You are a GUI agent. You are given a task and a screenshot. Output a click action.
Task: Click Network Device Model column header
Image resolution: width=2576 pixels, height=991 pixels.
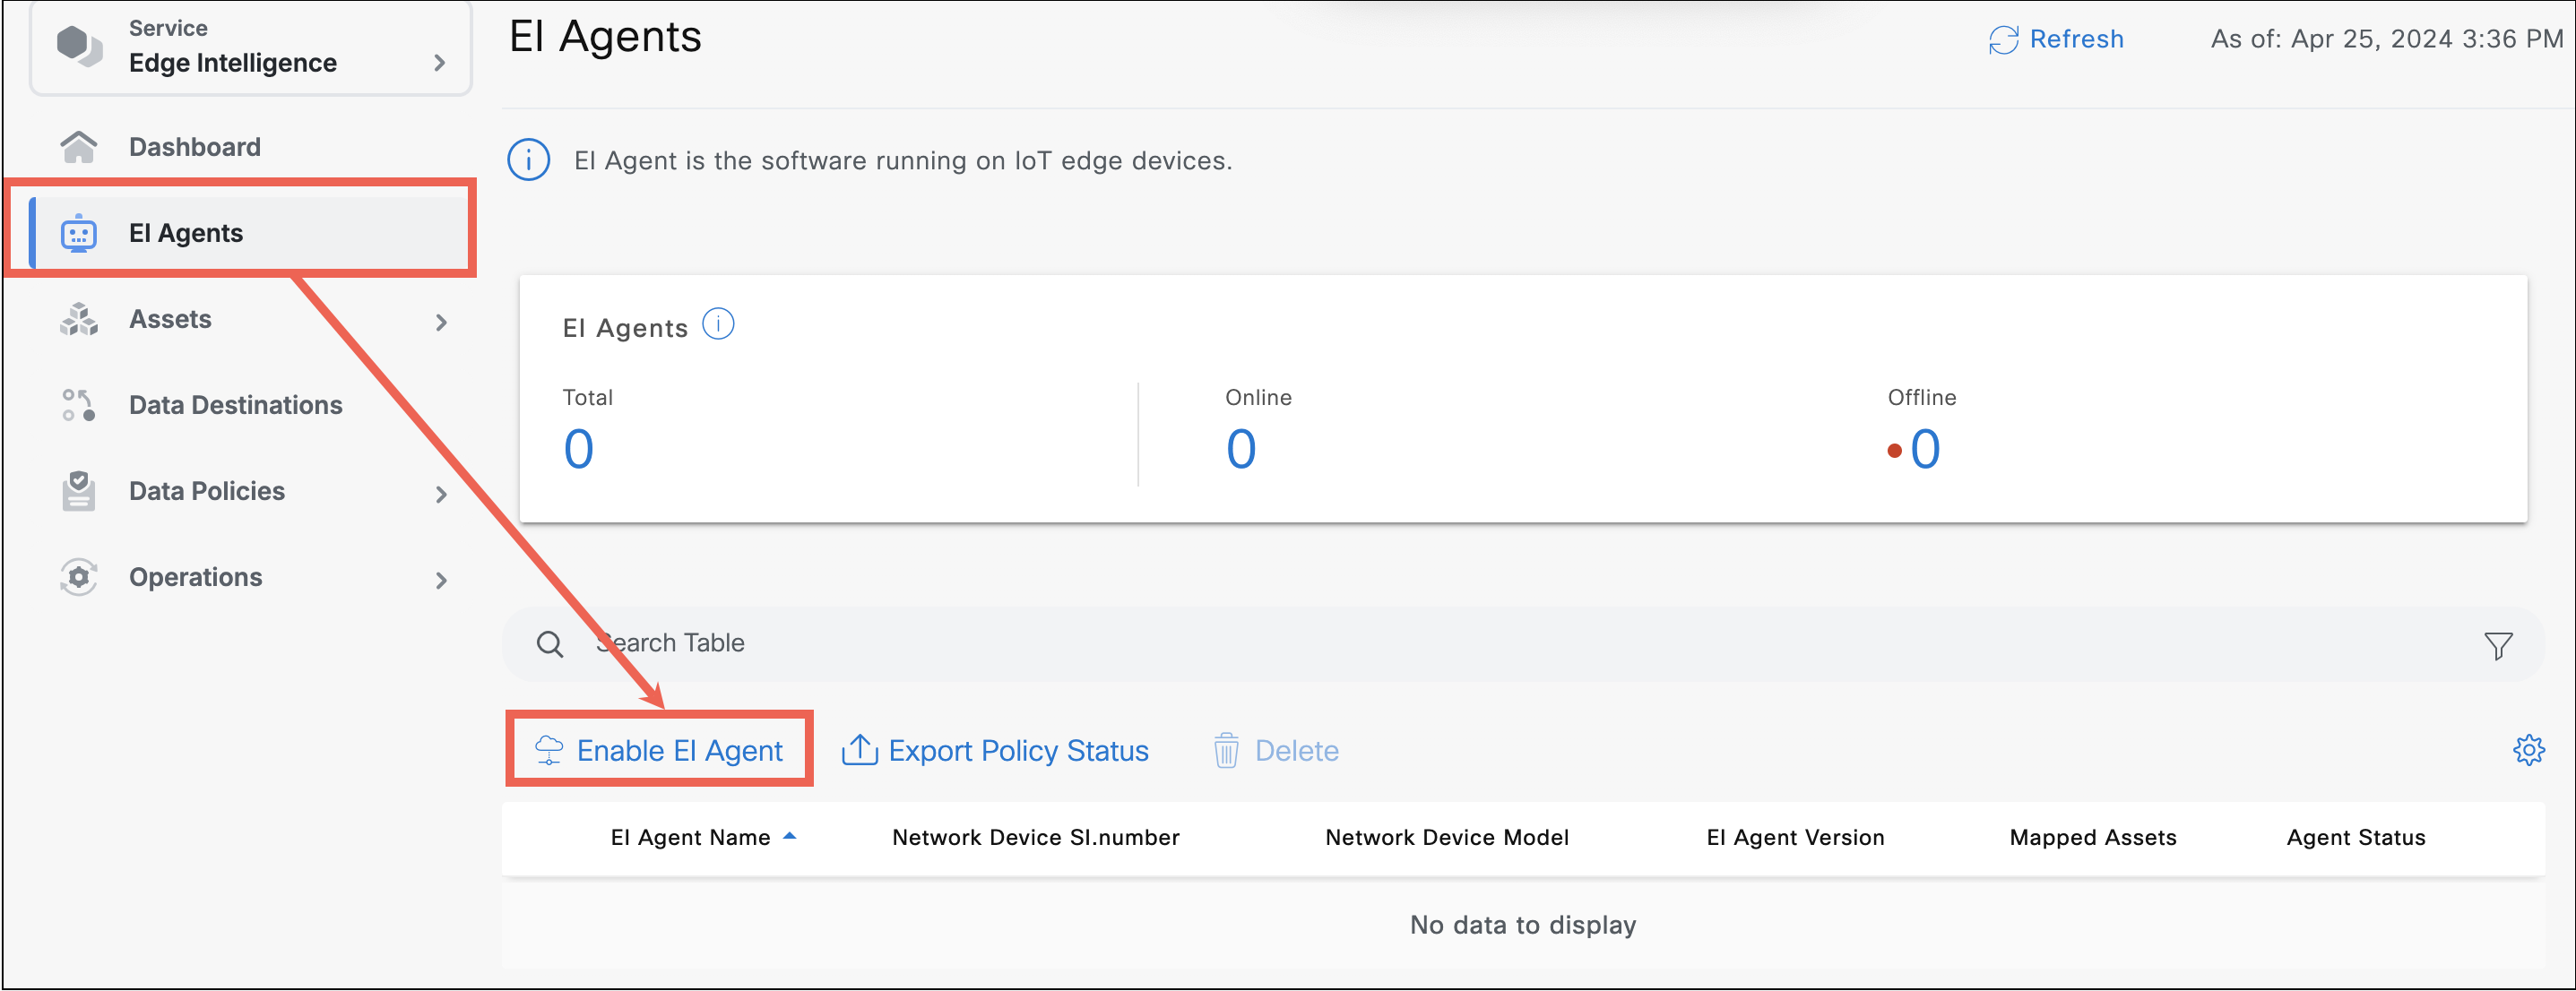[1447, 837]
